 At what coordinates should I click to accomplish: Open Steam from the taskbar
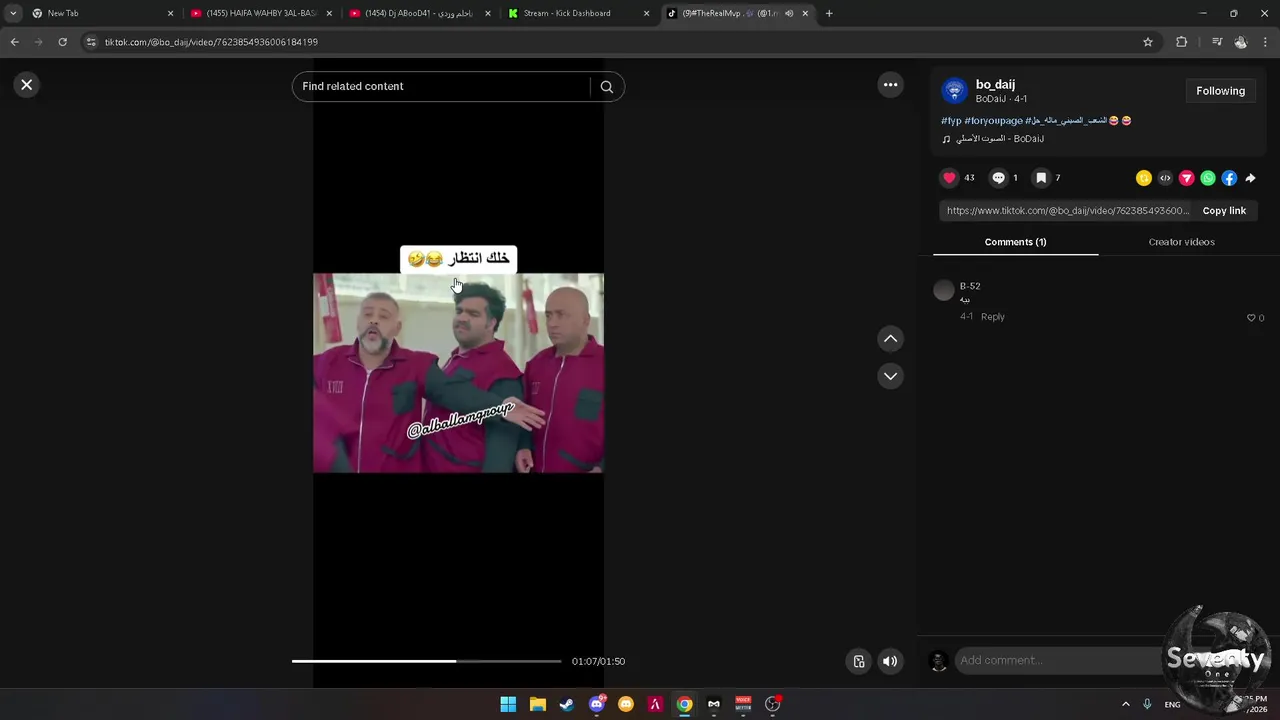[x=567, y=704]
